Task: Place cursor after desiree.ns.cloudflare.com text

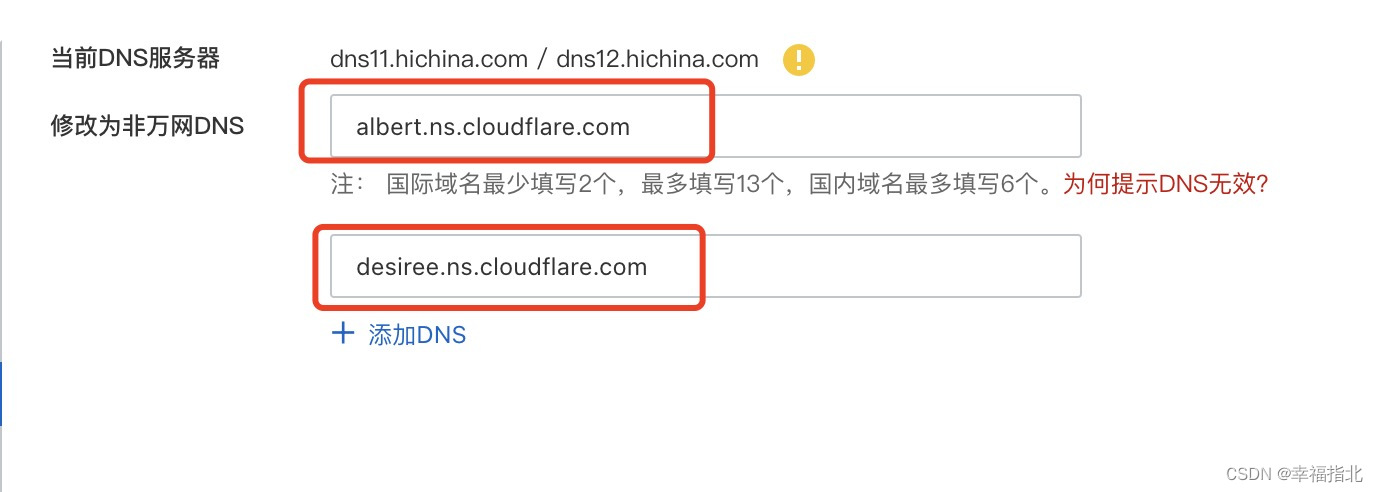Action: tap(649, 267)
